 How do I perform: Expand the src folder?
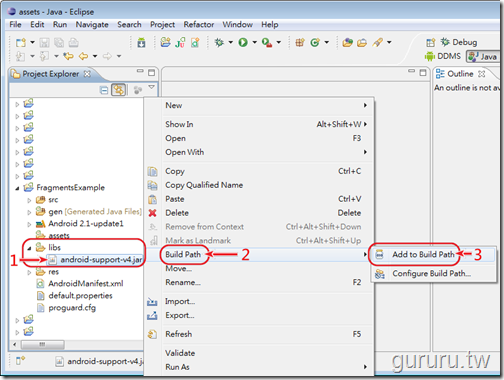pyautogui.click(x=29, y=200)
